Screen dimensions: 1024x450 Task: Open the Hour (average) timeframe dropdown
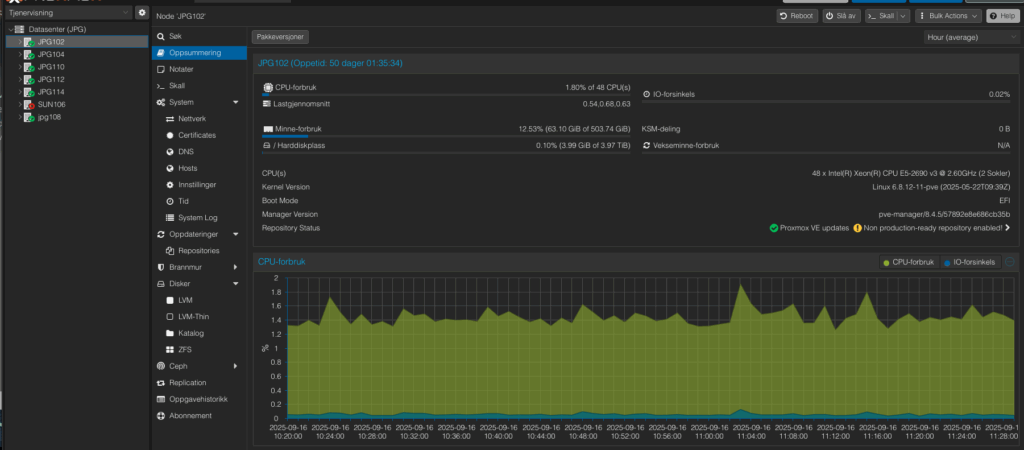coord(971,37)
